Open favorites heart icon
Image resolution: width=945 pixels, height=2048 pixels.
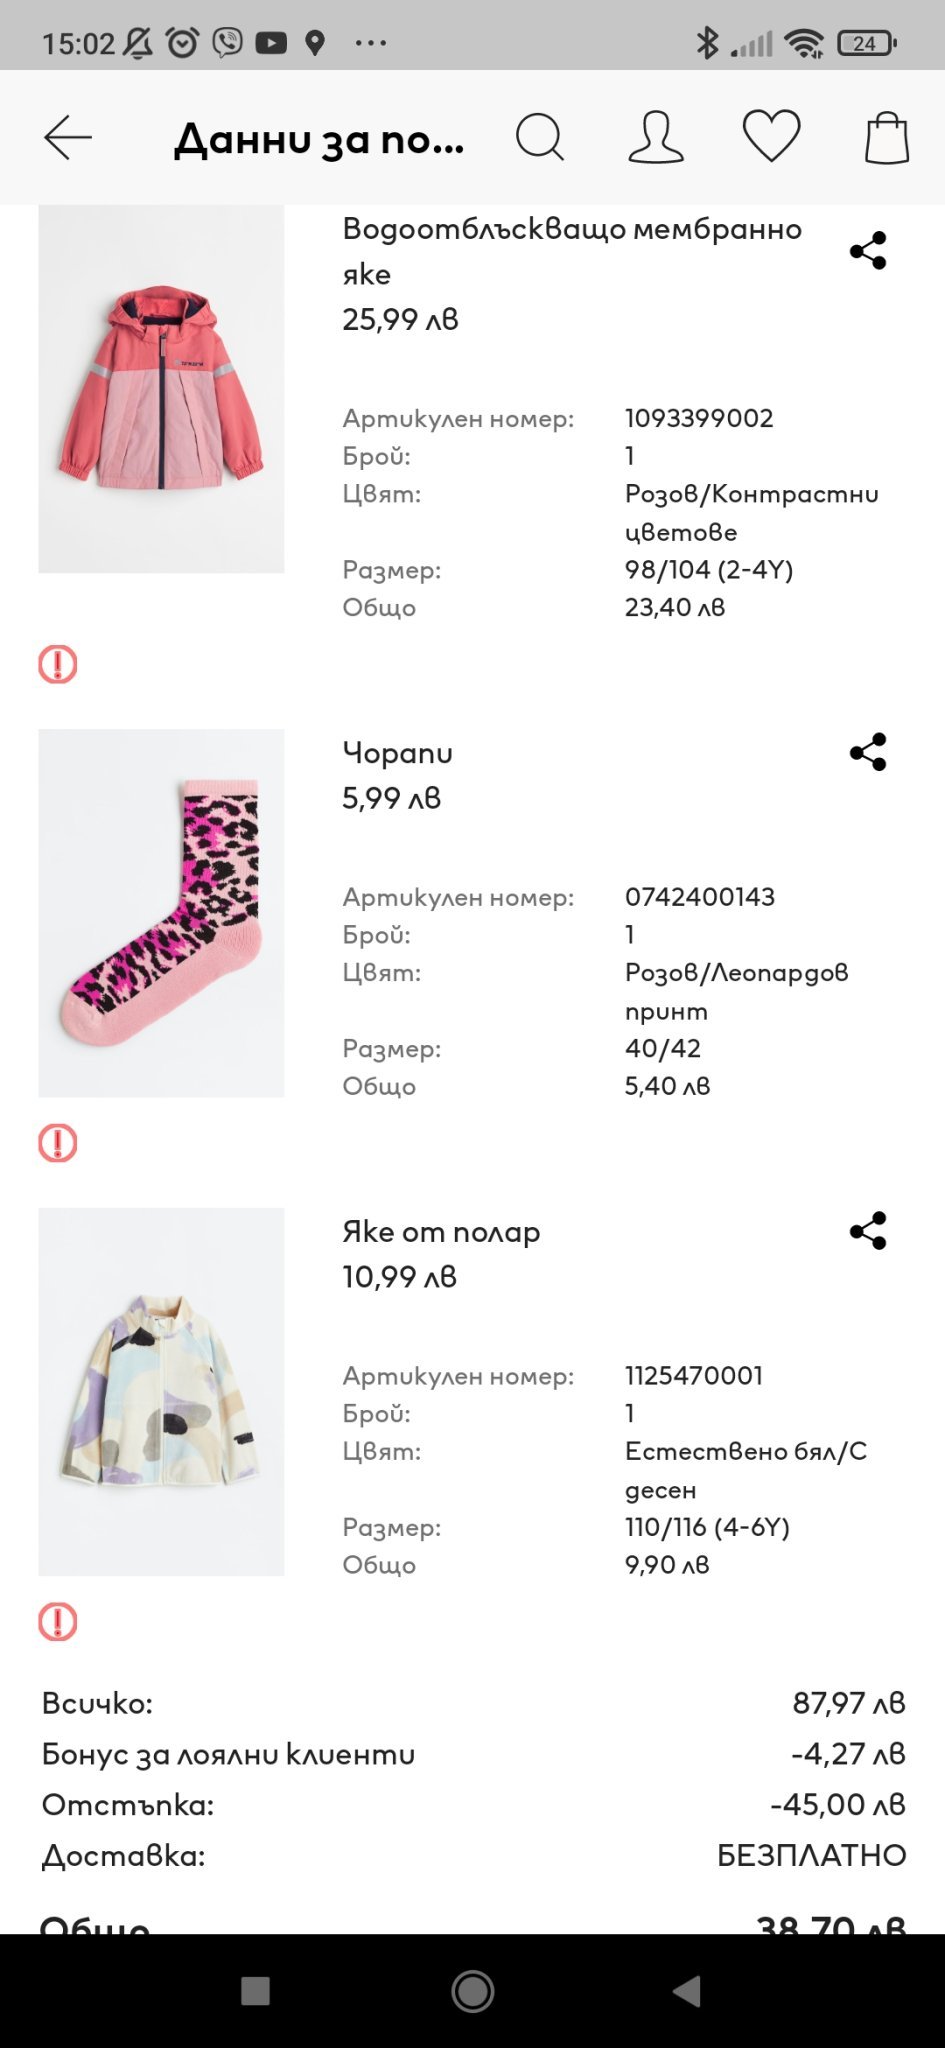click(771, 136)
